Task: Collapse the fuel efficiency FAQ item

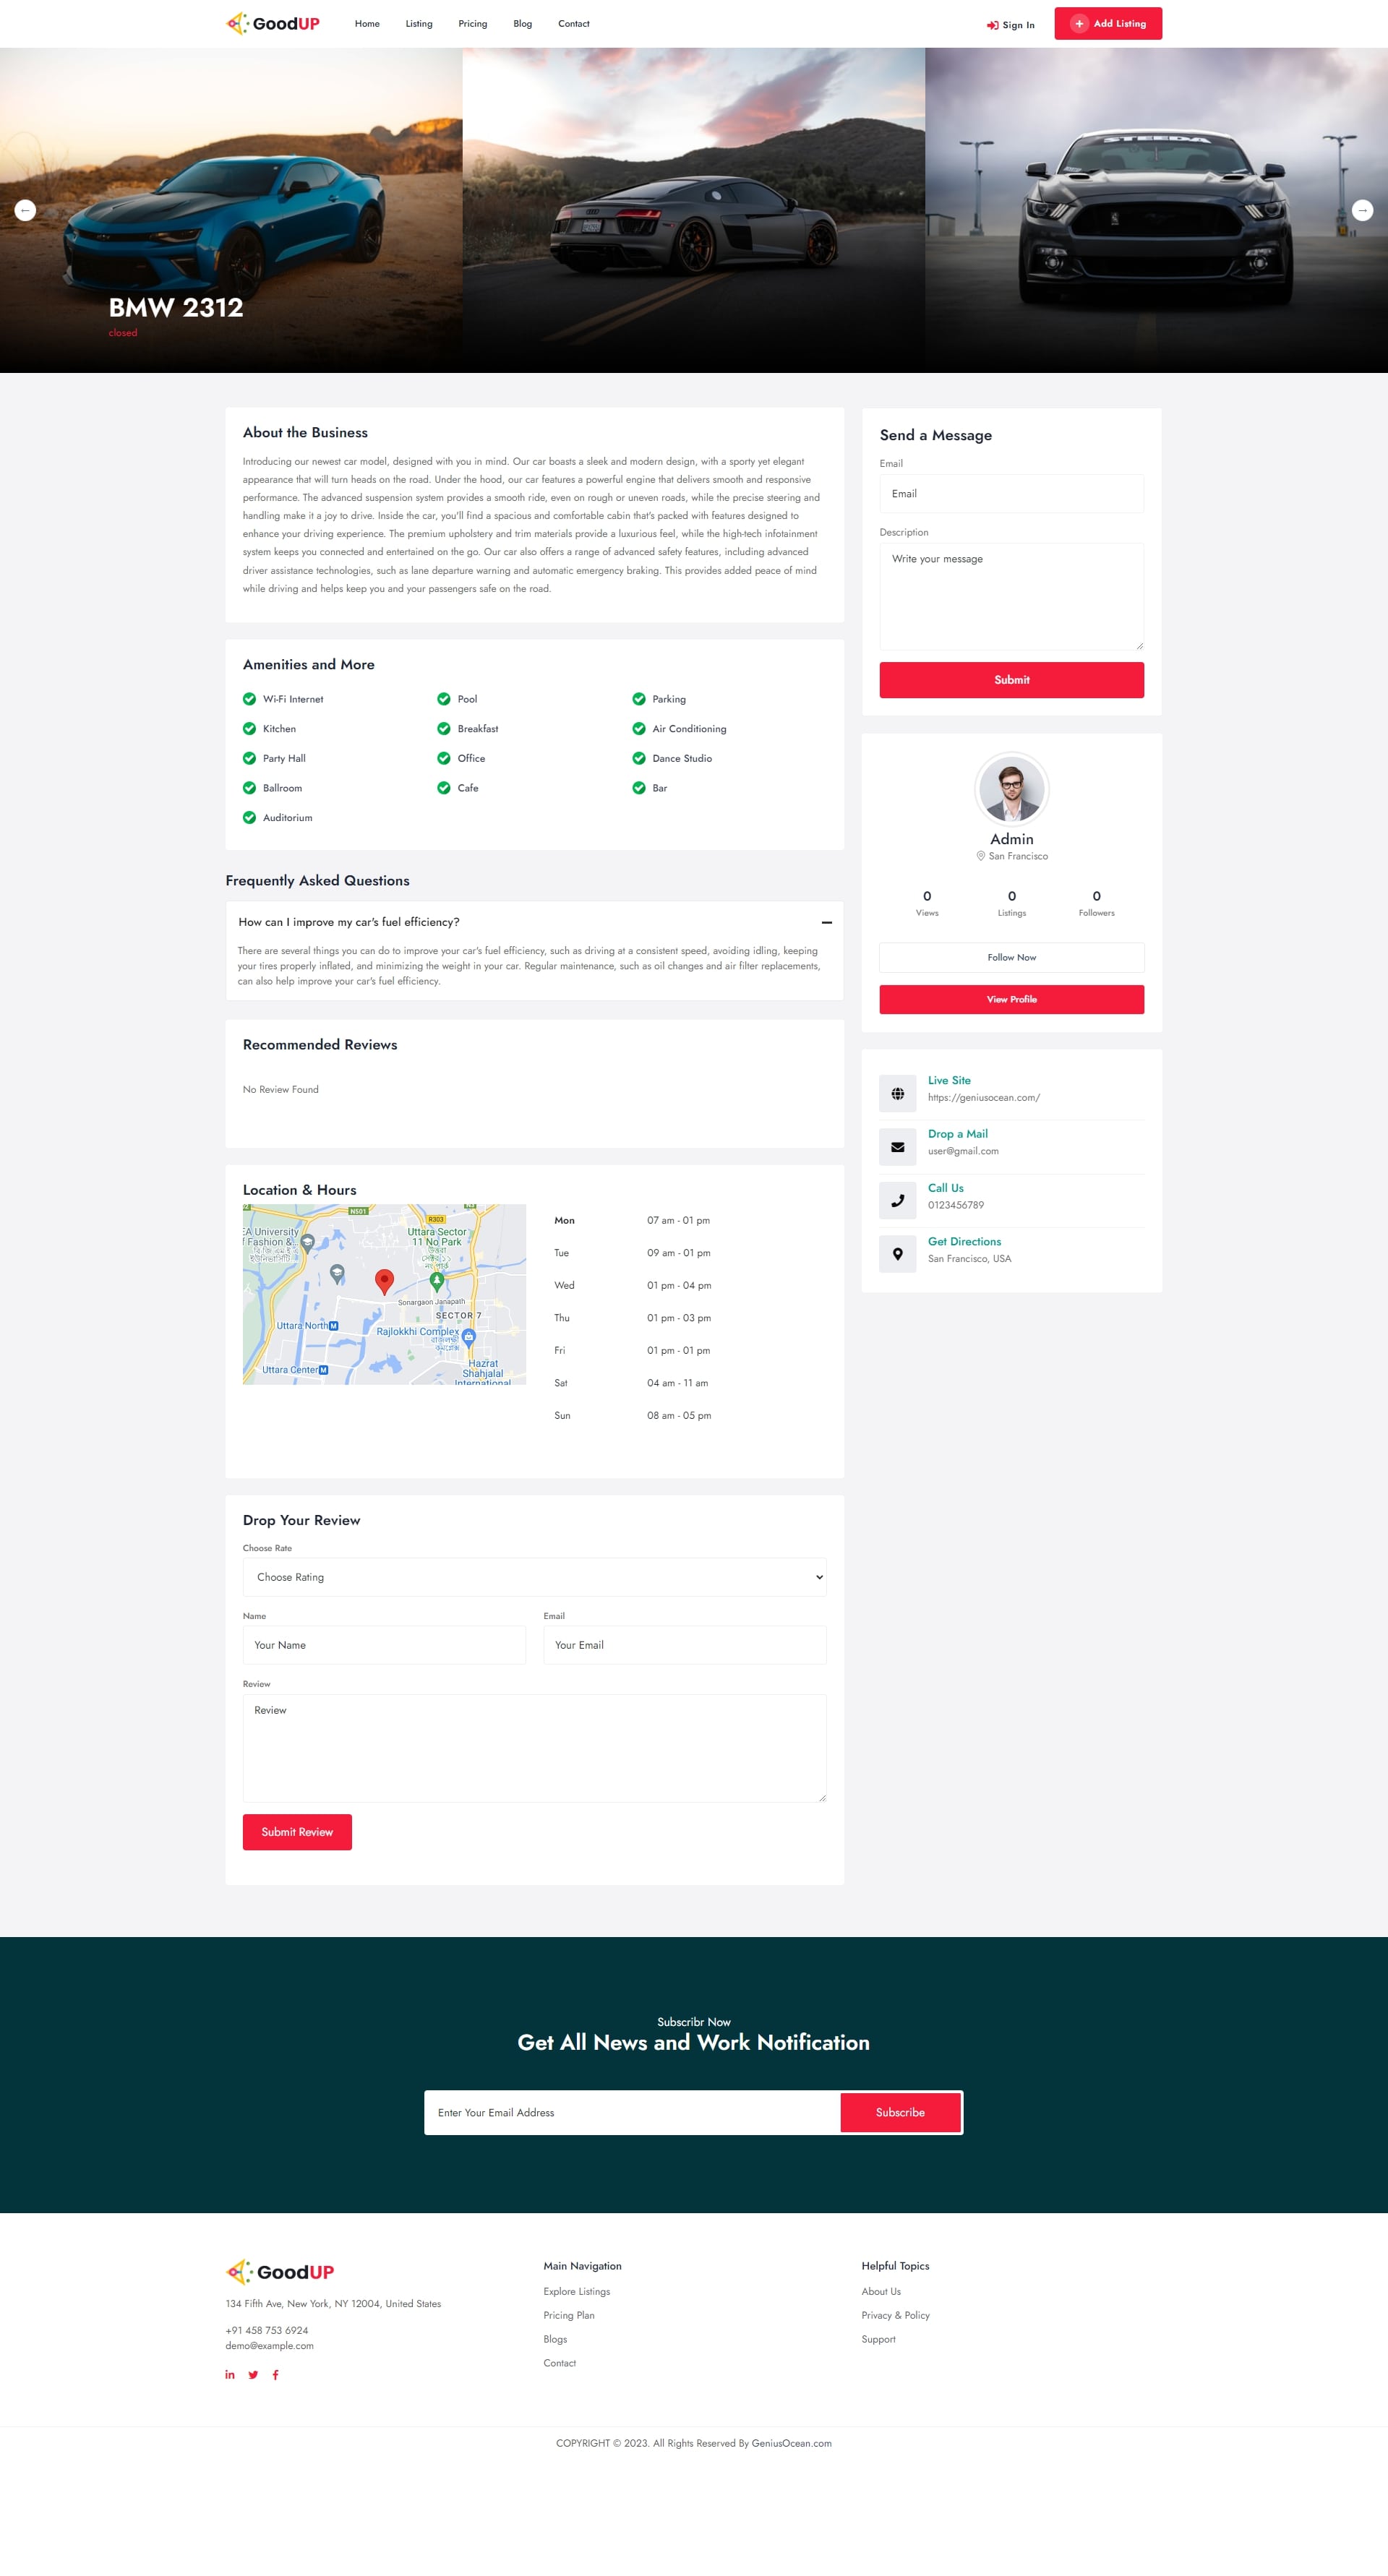Action: coord(826,922)
